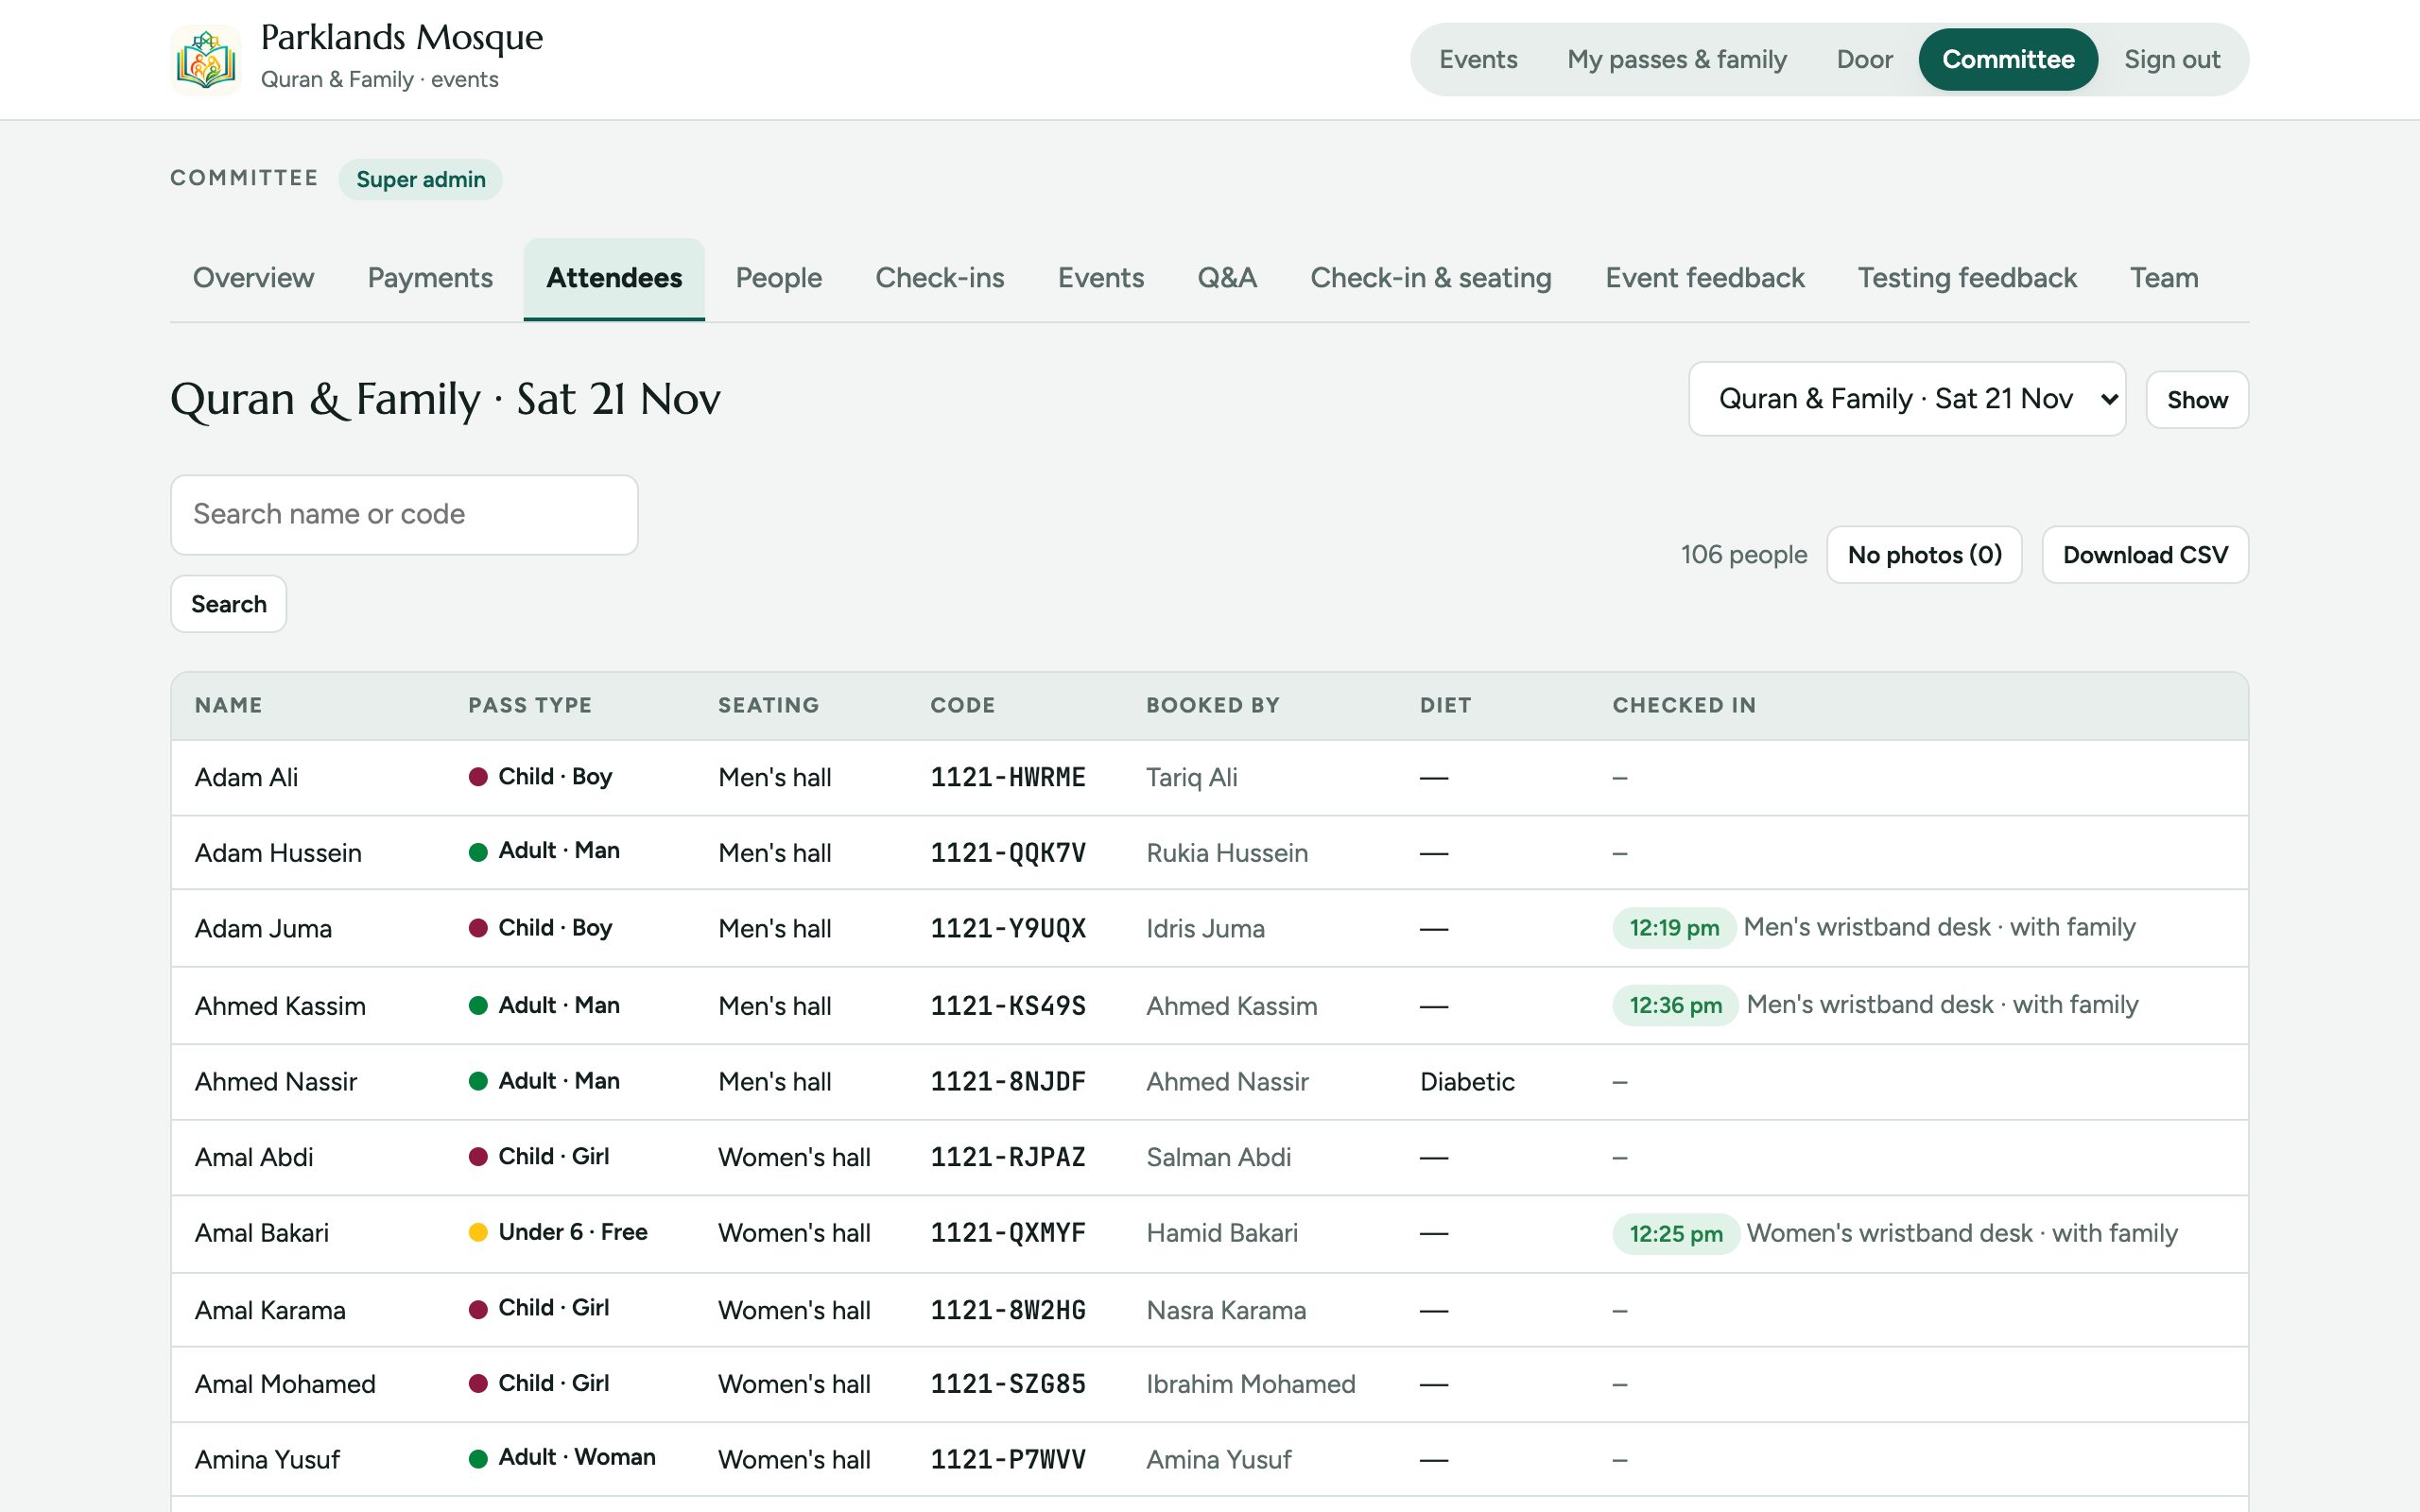Screen dimensions: 2420x1512
Task: Open the Event feedback tab
Action: [1704, 278]
